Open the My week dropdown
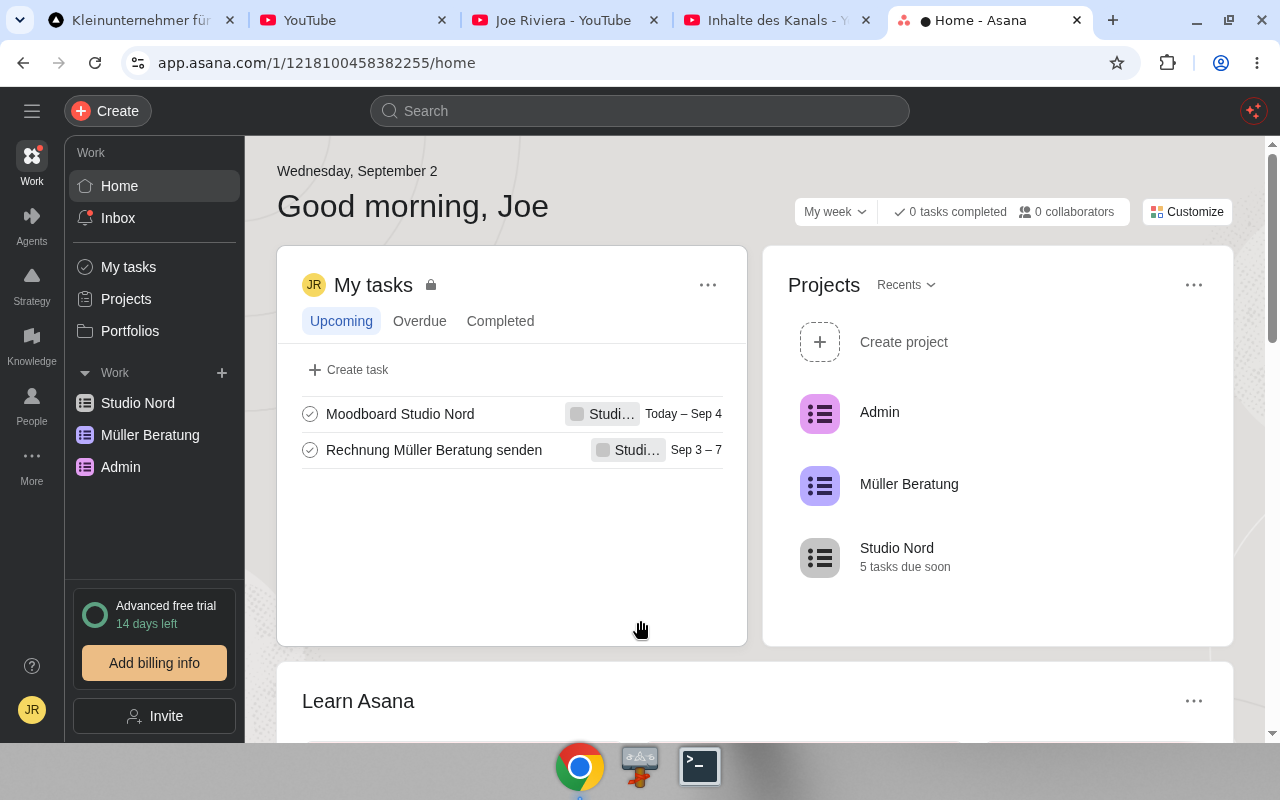Screen dimensions: 1280x800 (x=836, y=212)
